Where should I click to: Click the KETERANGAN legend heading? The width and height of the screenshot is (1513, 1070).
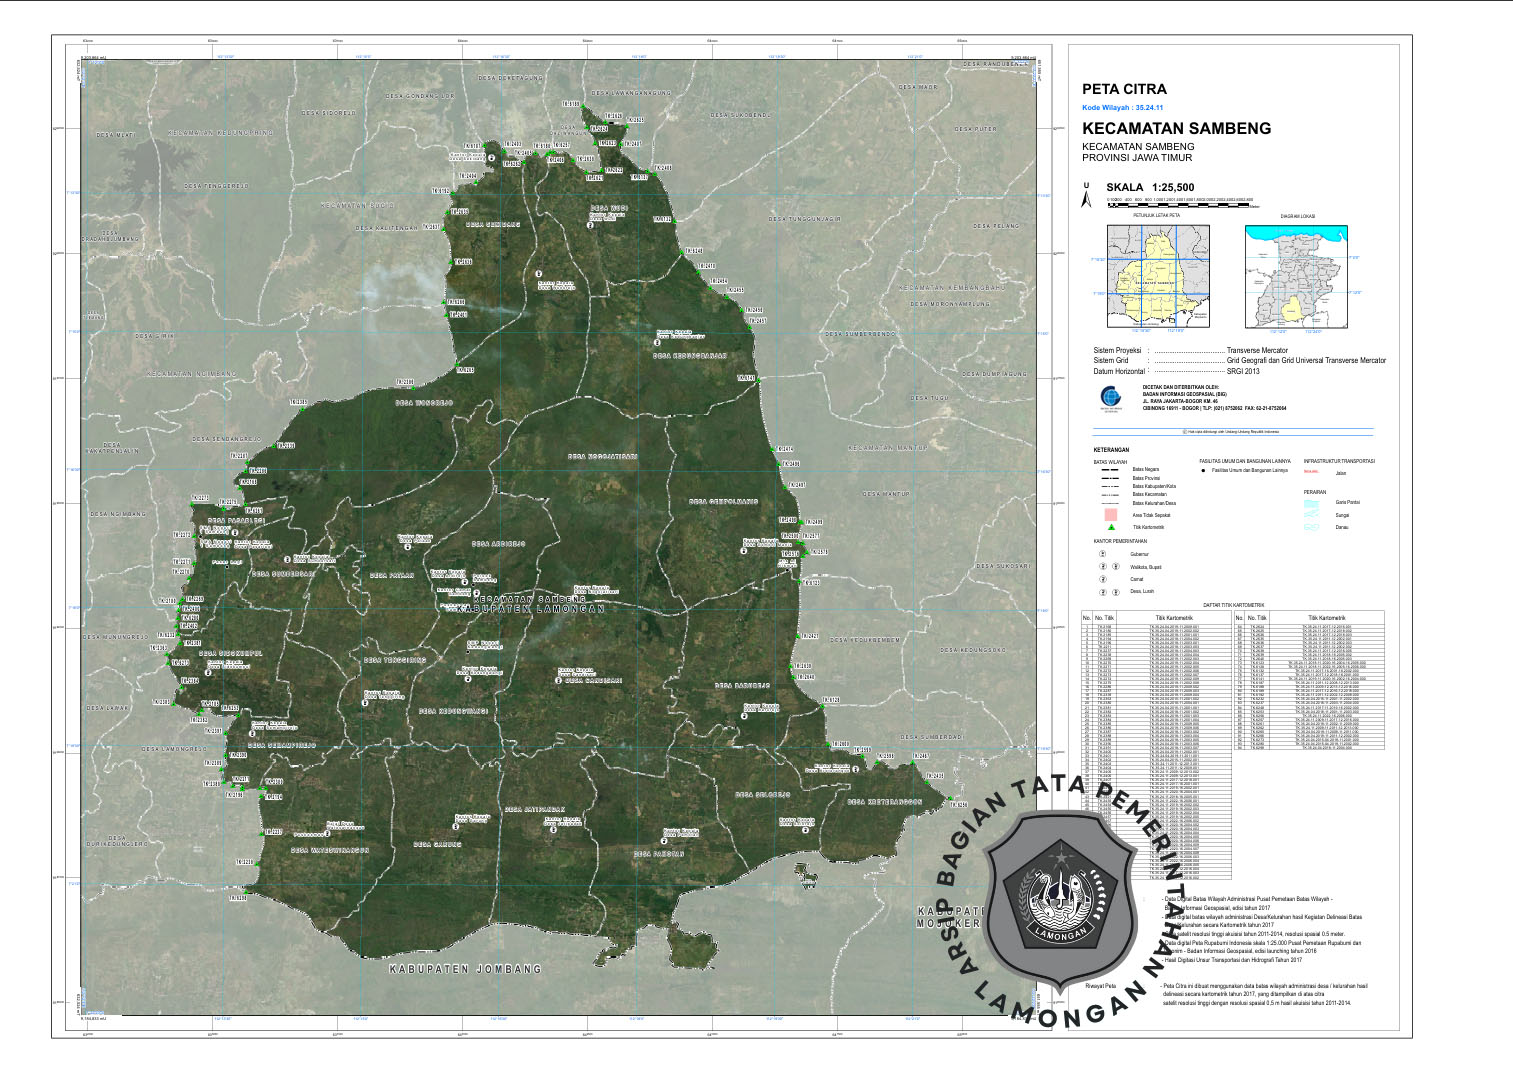coord(1111,450)
